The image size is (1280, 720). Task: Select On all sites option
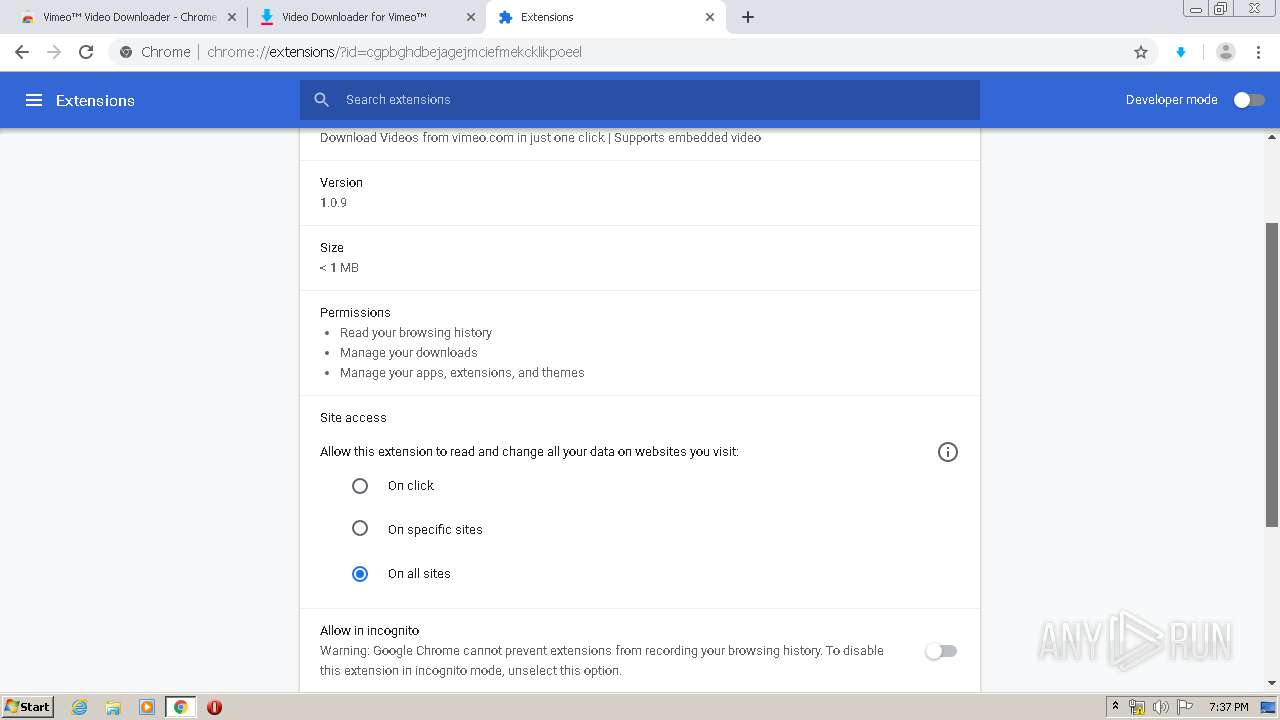pyautogui.click(x=360, y=574)
